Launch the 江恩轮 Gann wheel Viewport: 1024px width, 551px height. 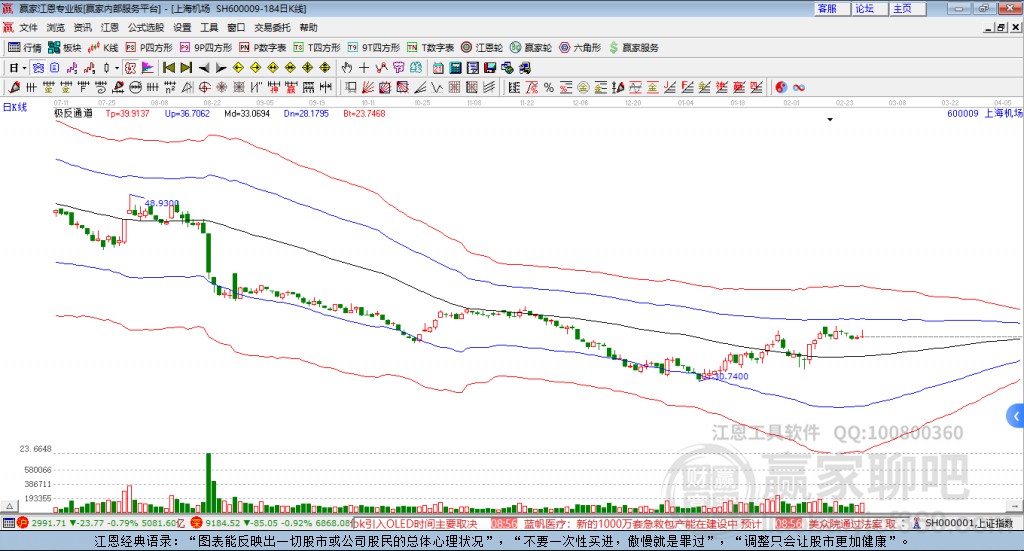482,48
